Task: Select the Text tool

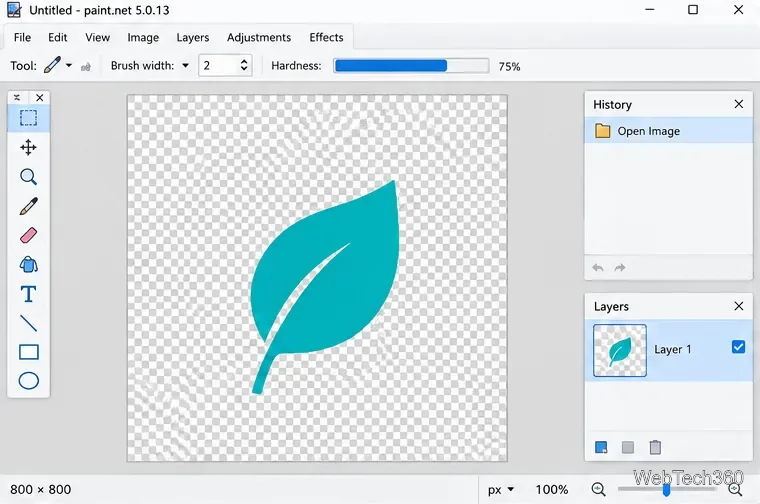Action: click(29, 294)
